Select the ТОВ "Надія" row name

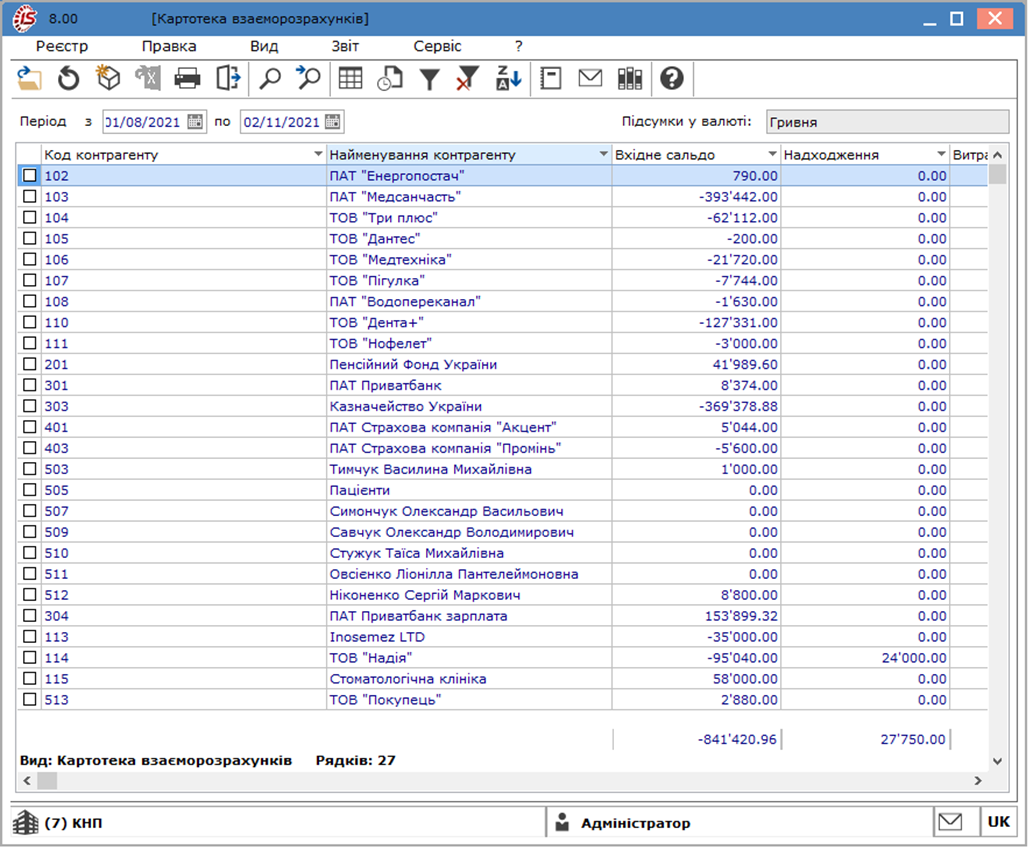point(371,658)
